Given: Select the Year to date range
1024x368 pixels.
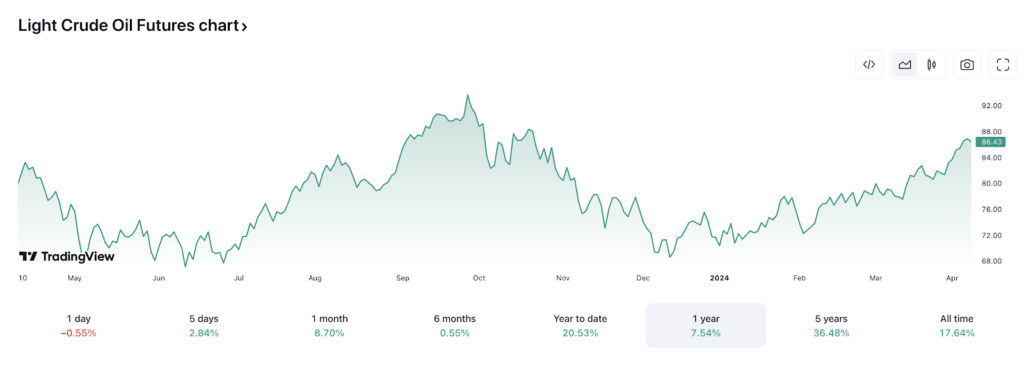Looking at the screenshot, I should point(580,326).
